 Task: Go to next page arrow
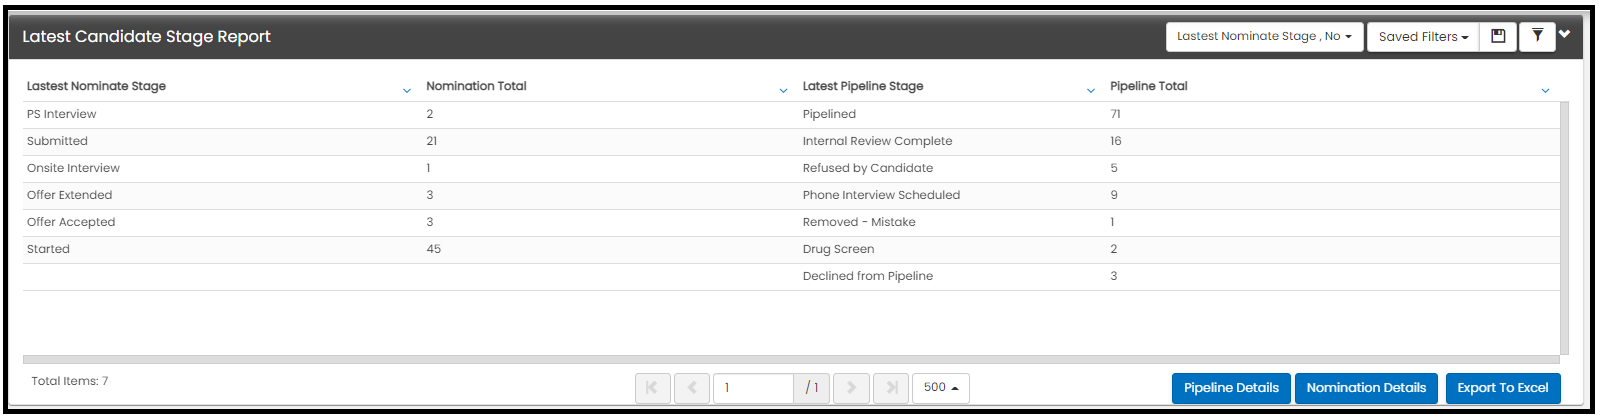click(851, 388)
